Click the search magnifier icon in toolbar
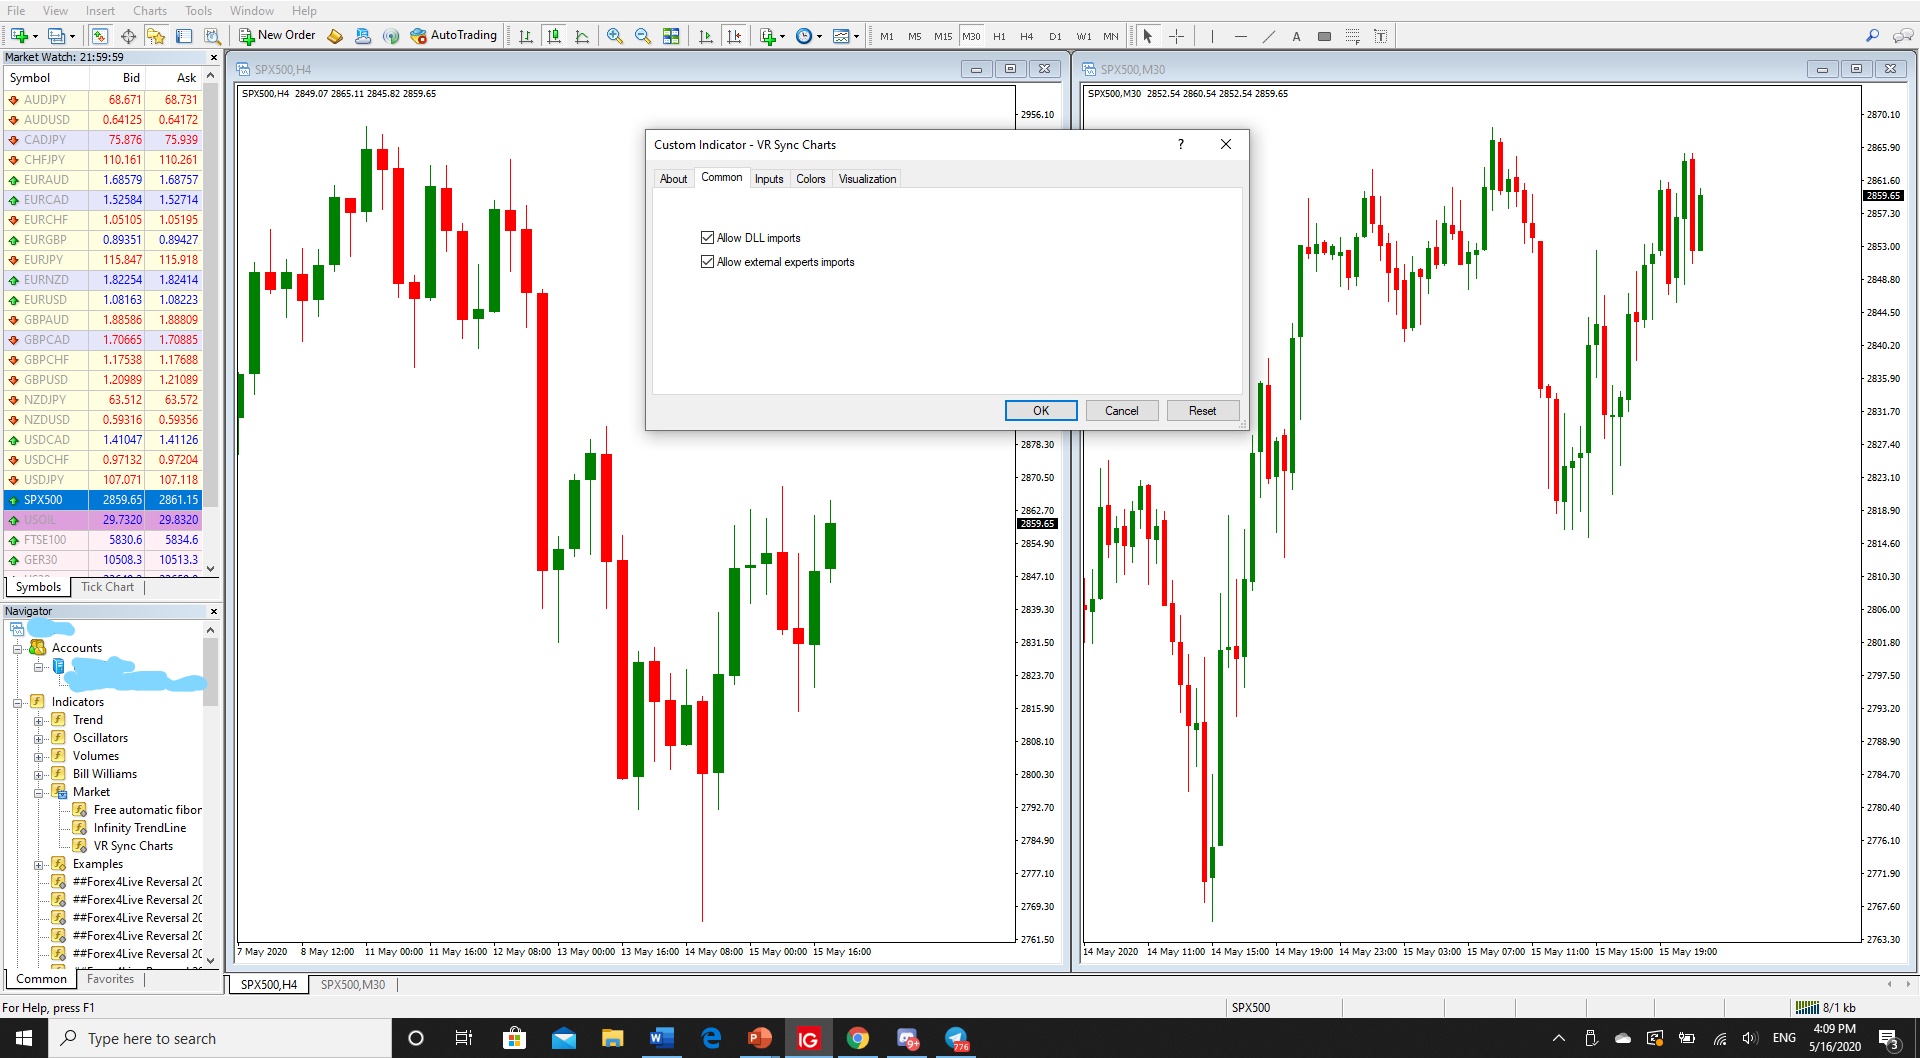 click(1872, 36)
